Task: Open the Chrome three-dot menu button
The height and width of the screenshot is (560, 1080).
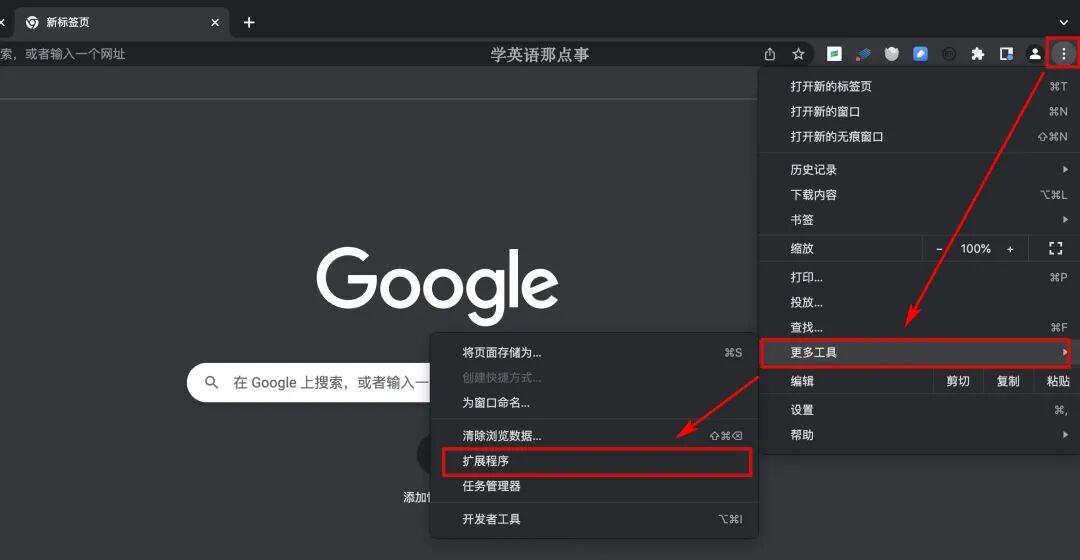Action: [1063, 54]
